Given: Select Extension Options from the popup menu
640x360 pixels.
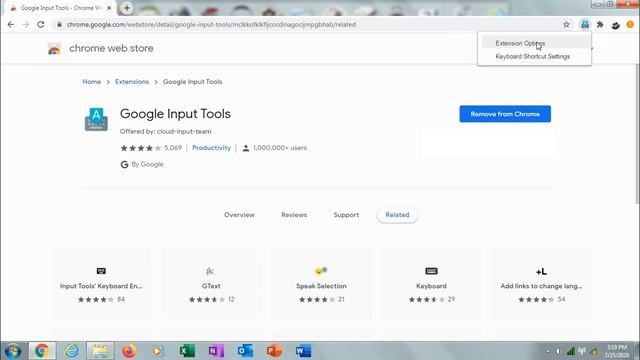Looking at the screenshot, I should [x=535, y=43].
